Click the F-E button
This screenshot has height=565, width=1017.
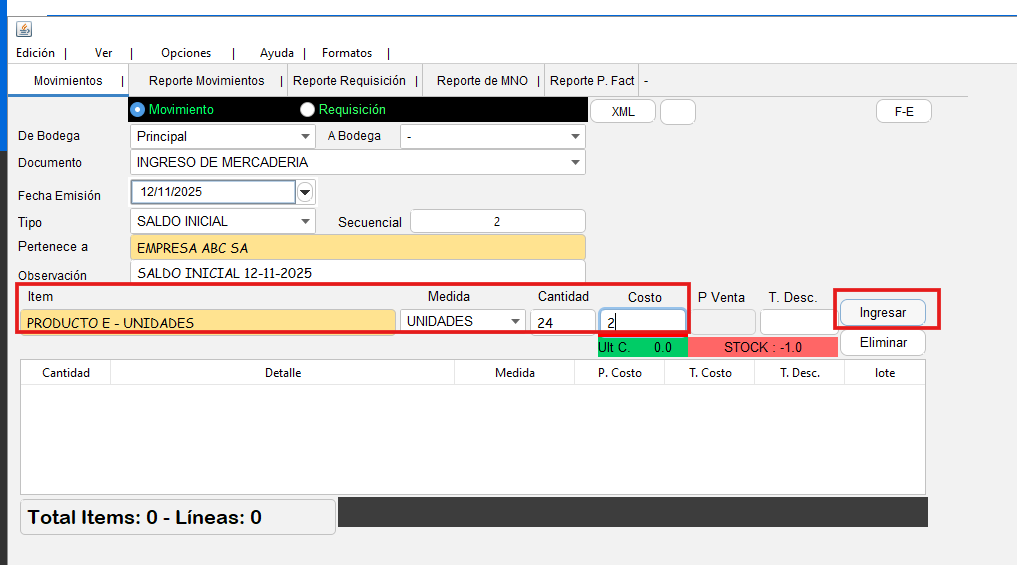pyautogui.click(x=903, y=112)
